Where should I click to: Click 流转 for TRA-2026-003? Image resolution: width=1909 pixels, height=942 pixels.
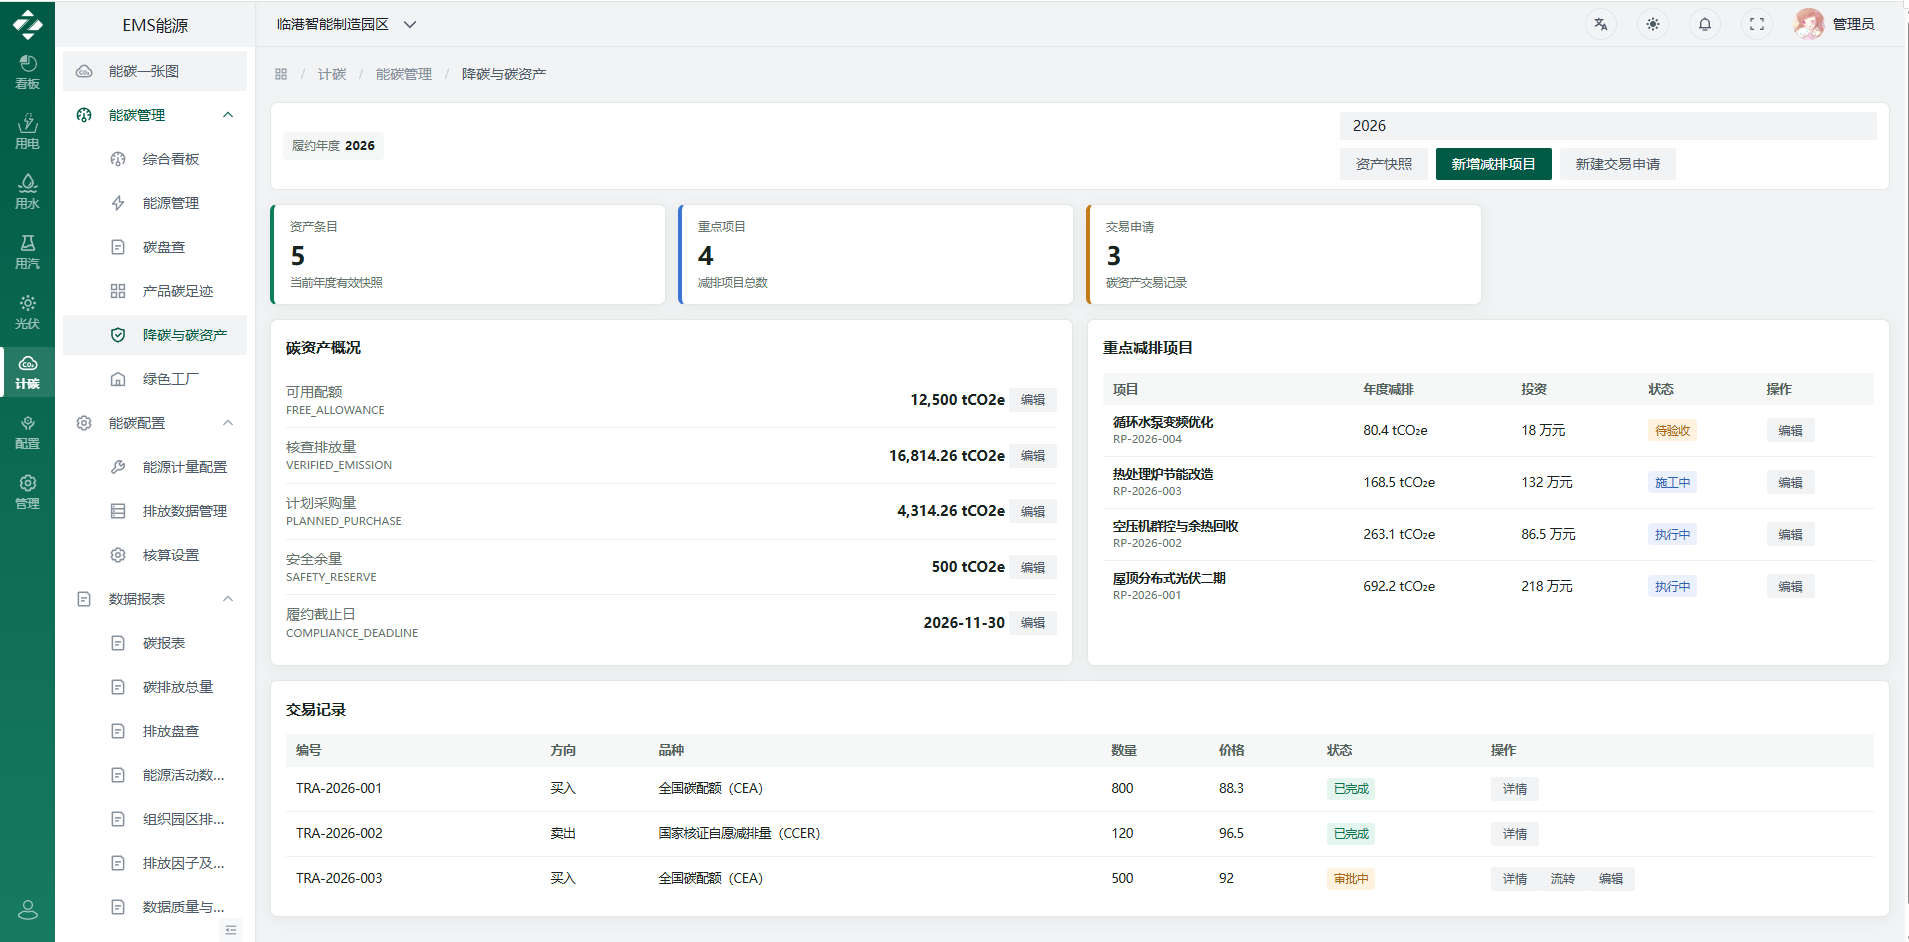1562,879
